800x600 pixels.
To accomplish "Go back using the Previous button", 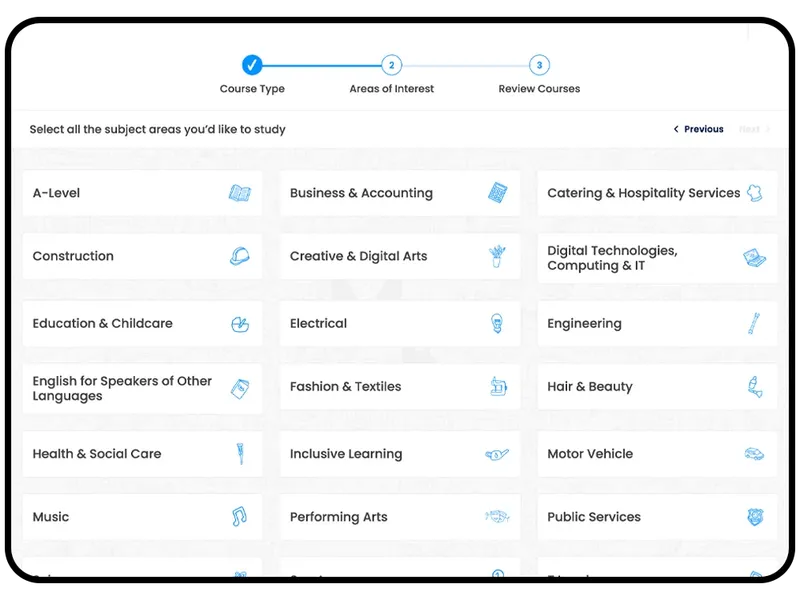I will pos(699,129).
